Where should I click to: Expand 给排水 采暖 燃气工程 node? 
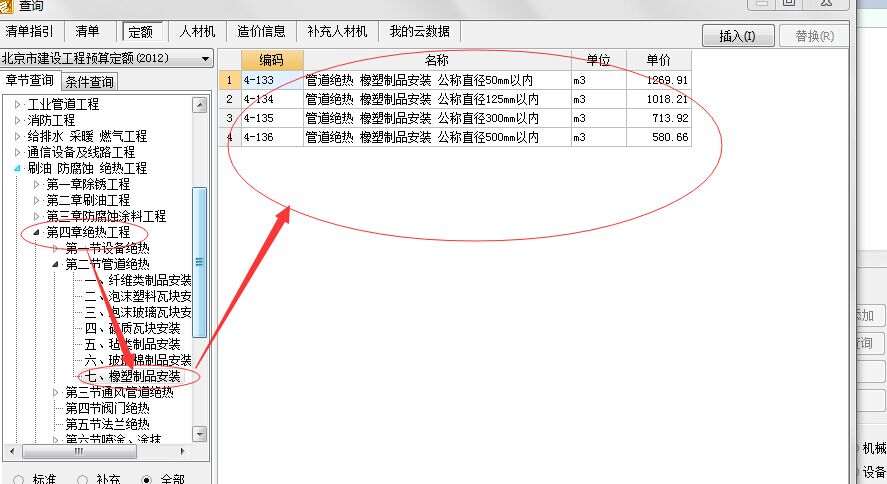click(x=18, y=136)
